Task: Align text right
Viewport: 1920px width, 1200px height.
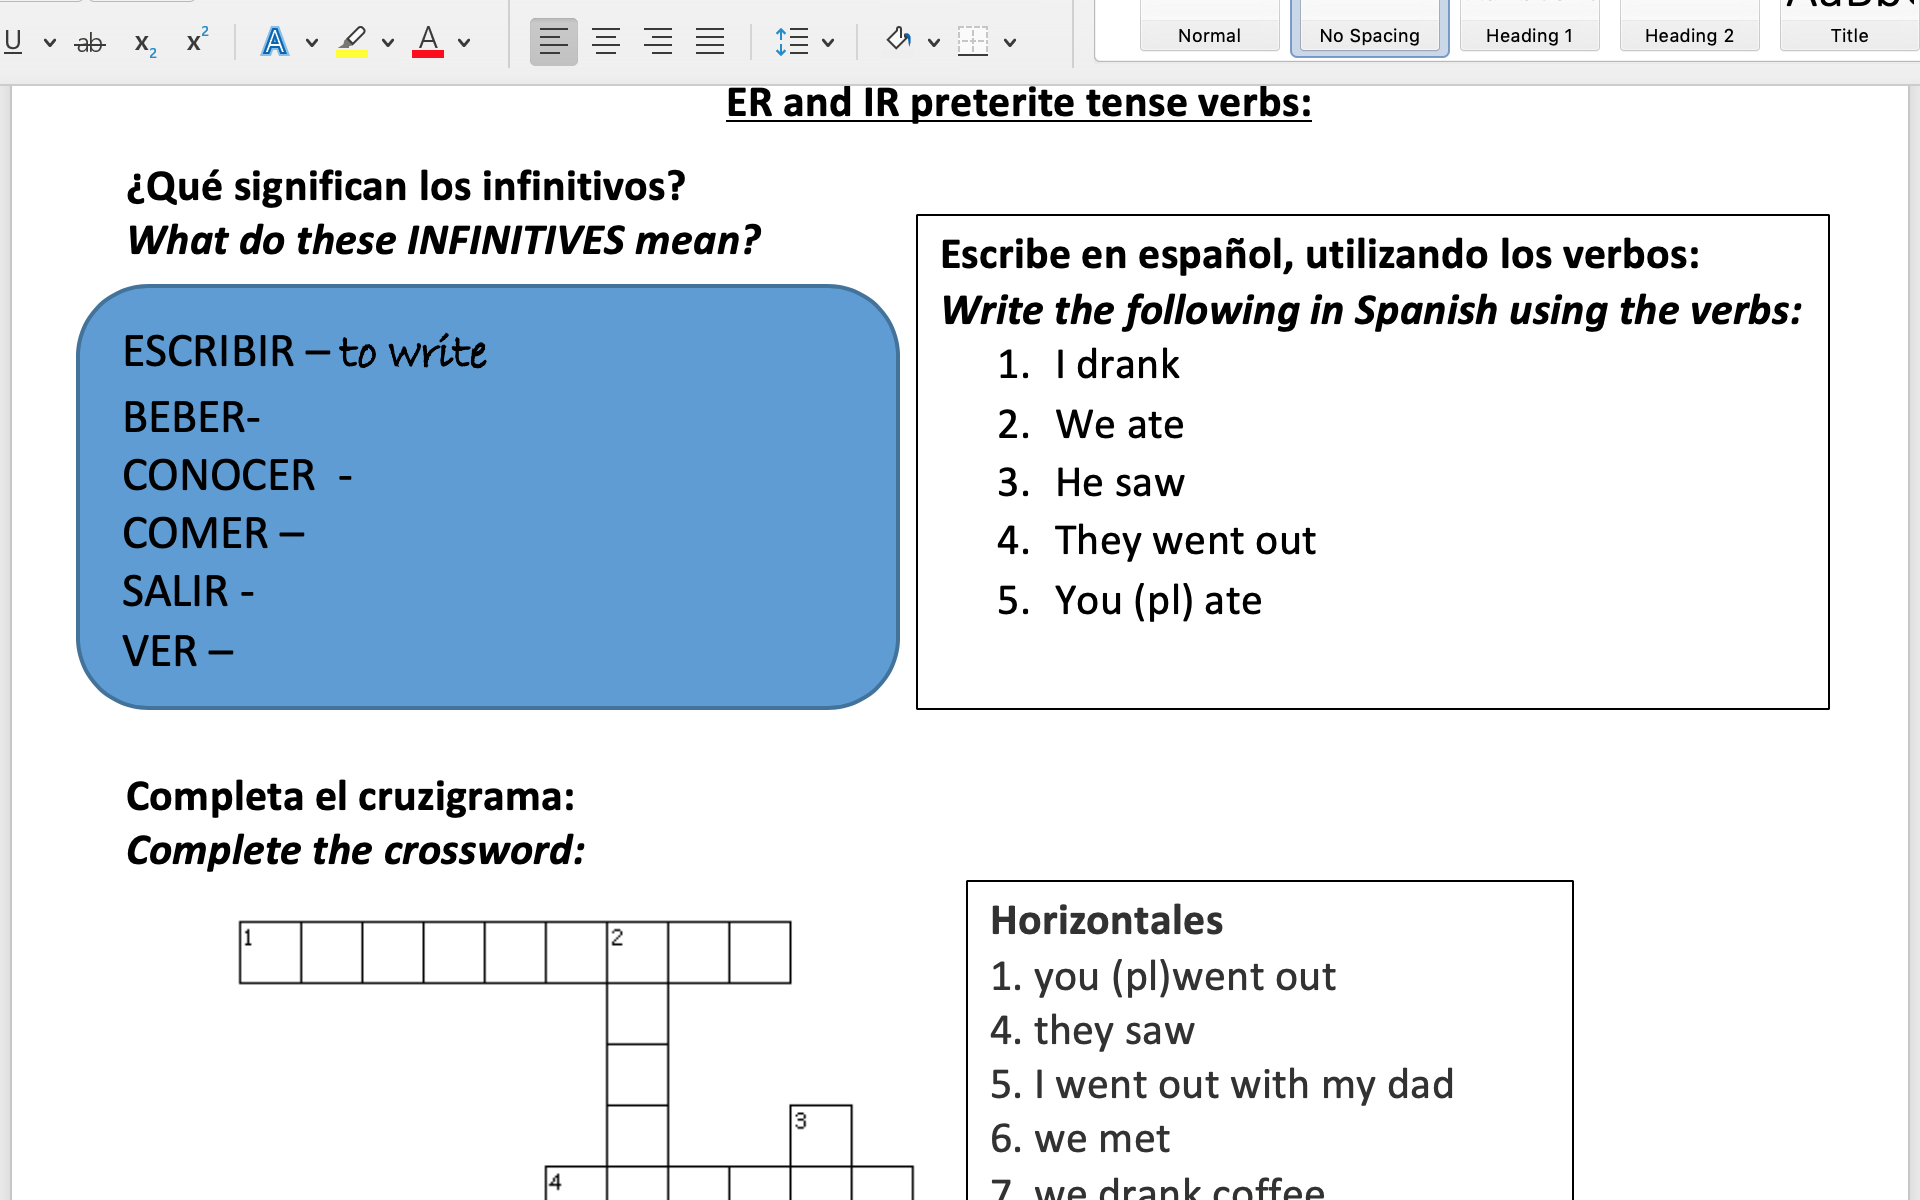Action: coord(658,42)
